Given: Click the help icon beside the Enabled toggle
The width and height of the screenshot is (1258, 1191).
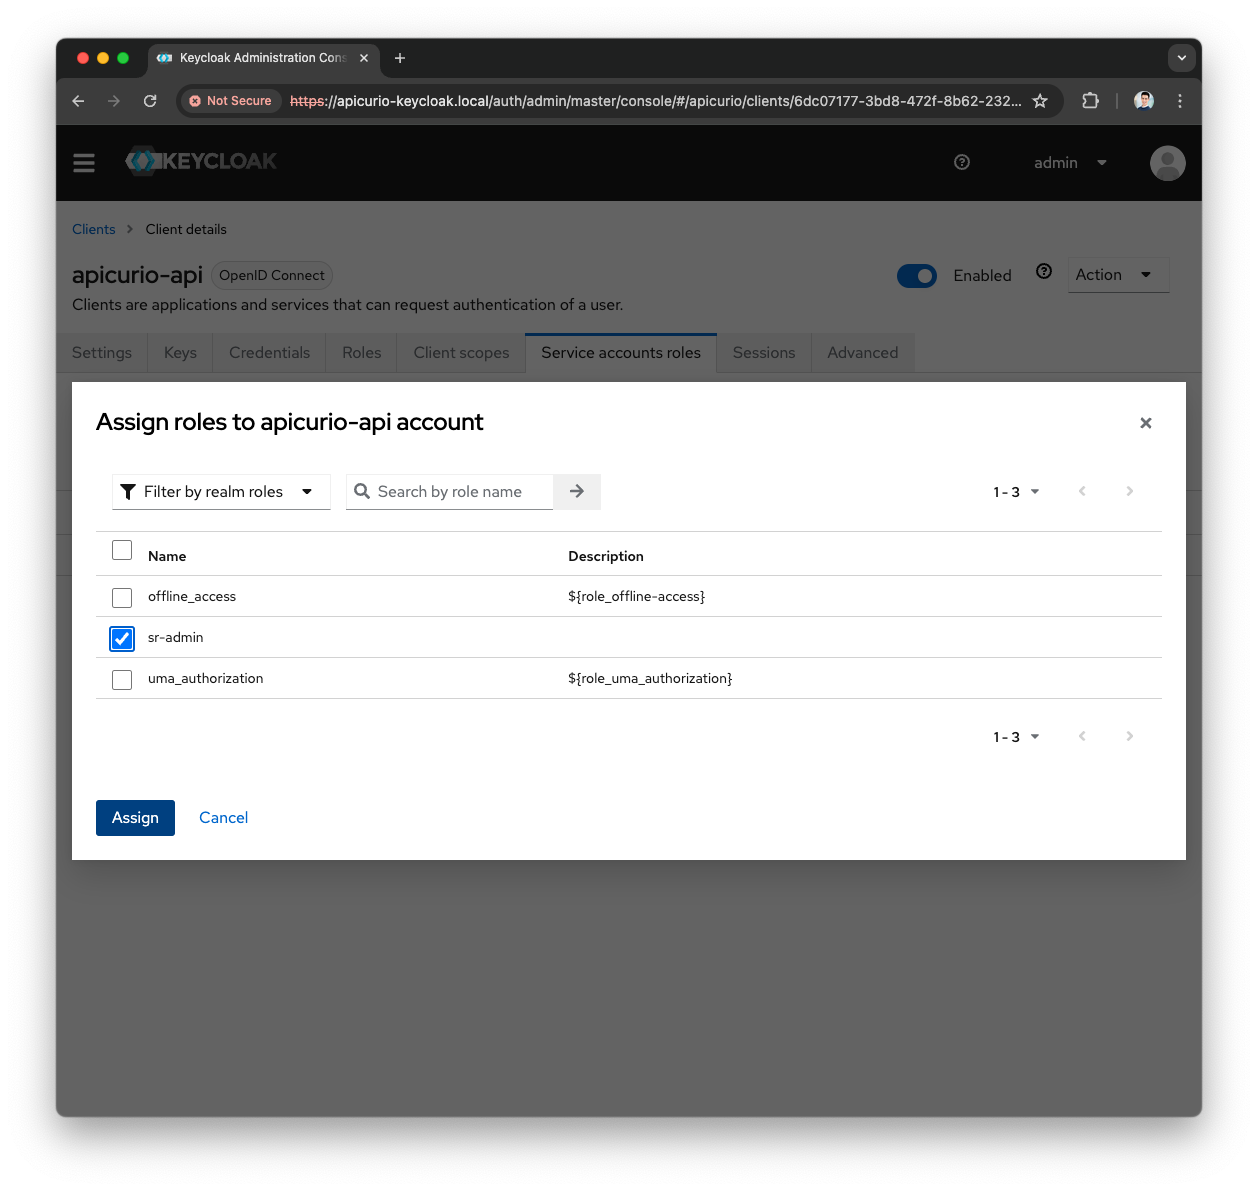Looking at the screenshot, I should pos(1043,271).
